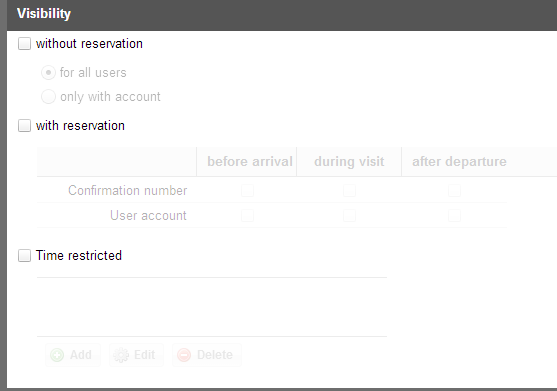Select 'for all users' radio button

click(48, 73)
